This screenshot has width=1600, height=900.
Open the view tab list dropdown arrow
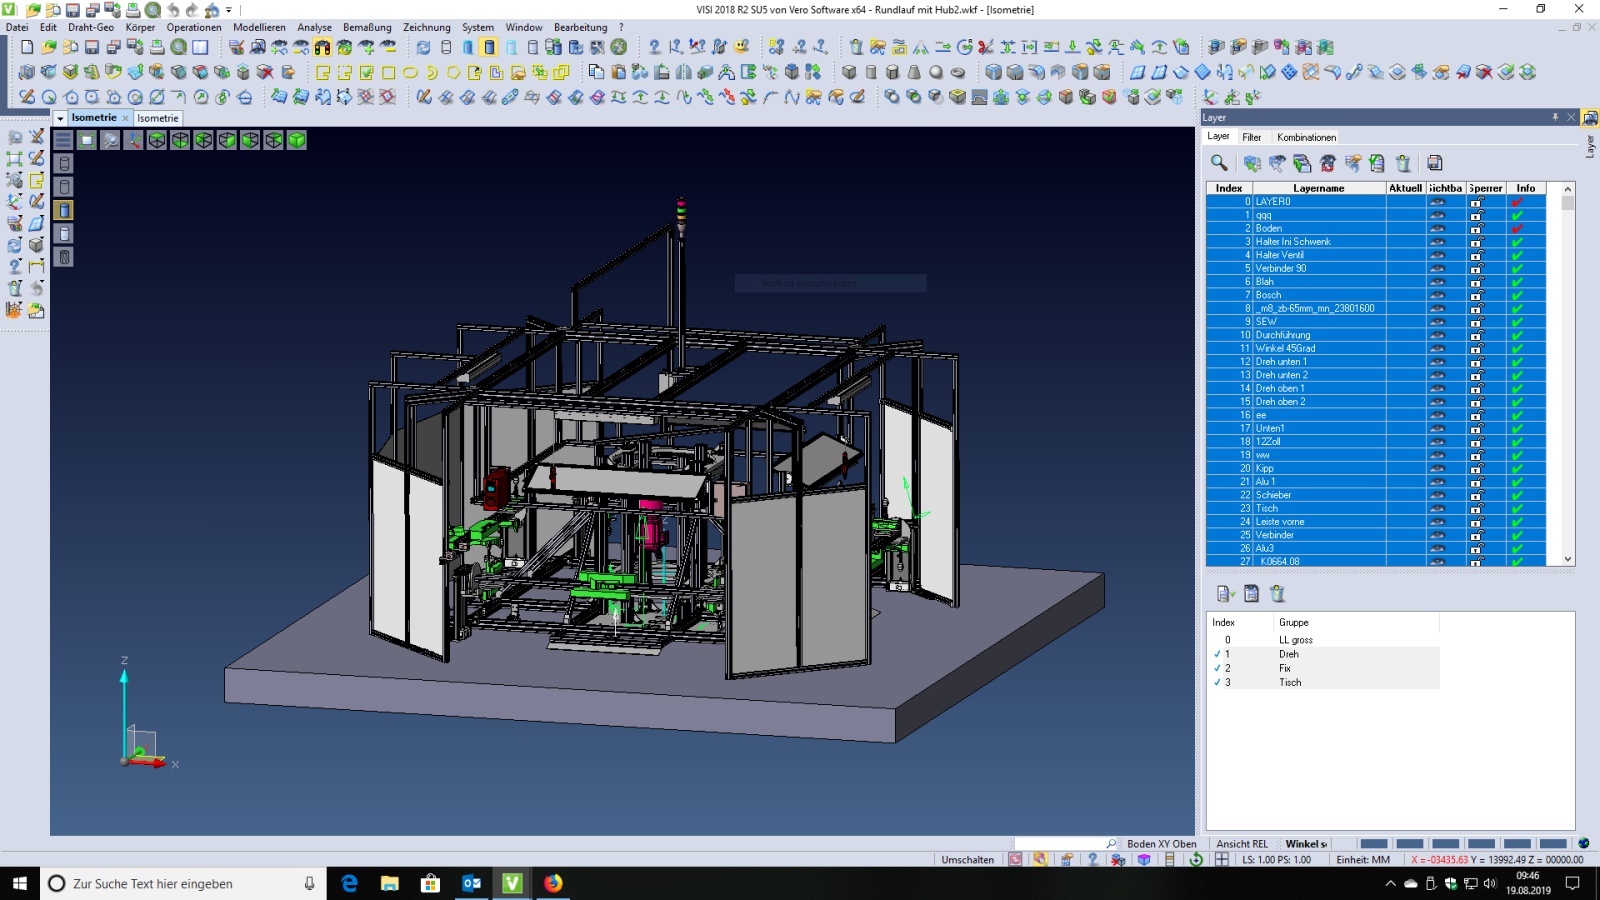(x=60, y=118)
